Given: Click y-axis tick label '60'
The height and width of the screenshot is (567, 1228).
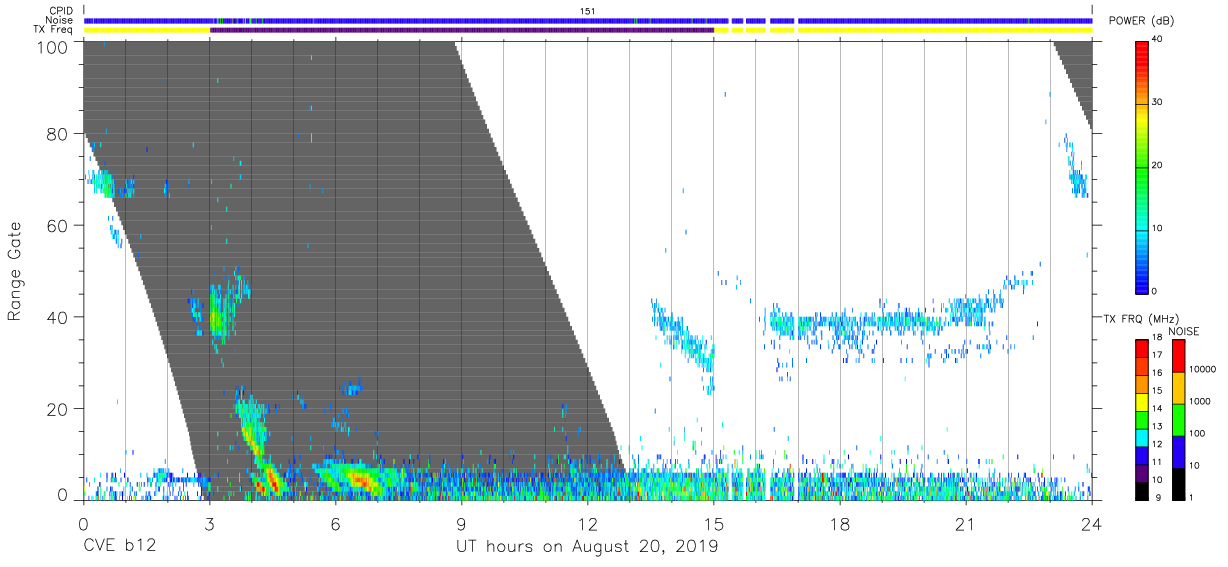Looking at the screenshot, I should click(x=58, y=226).
